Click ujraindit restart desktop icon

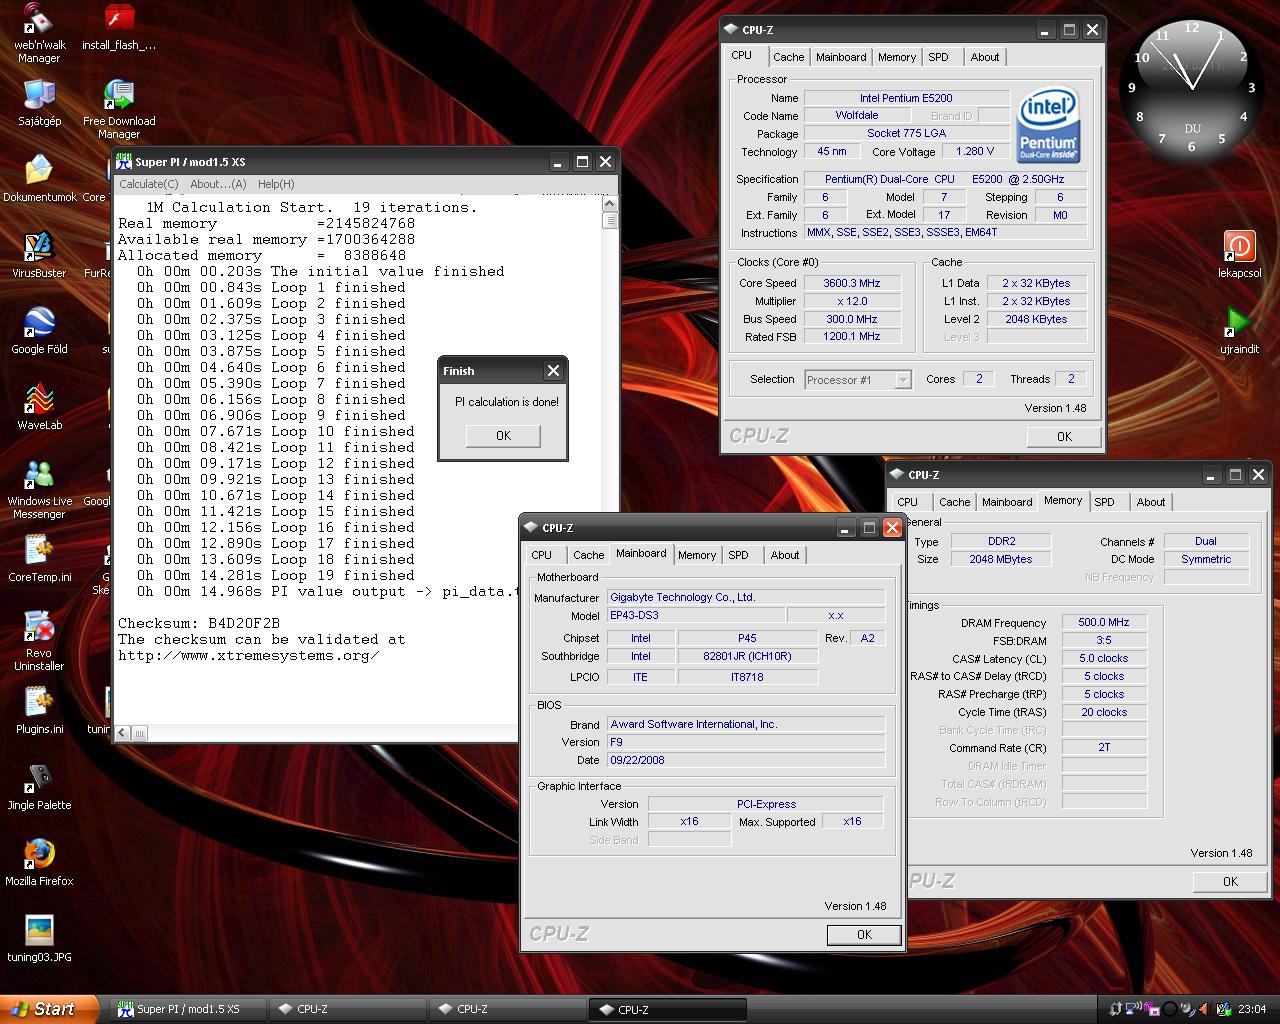pos(1239,331)
